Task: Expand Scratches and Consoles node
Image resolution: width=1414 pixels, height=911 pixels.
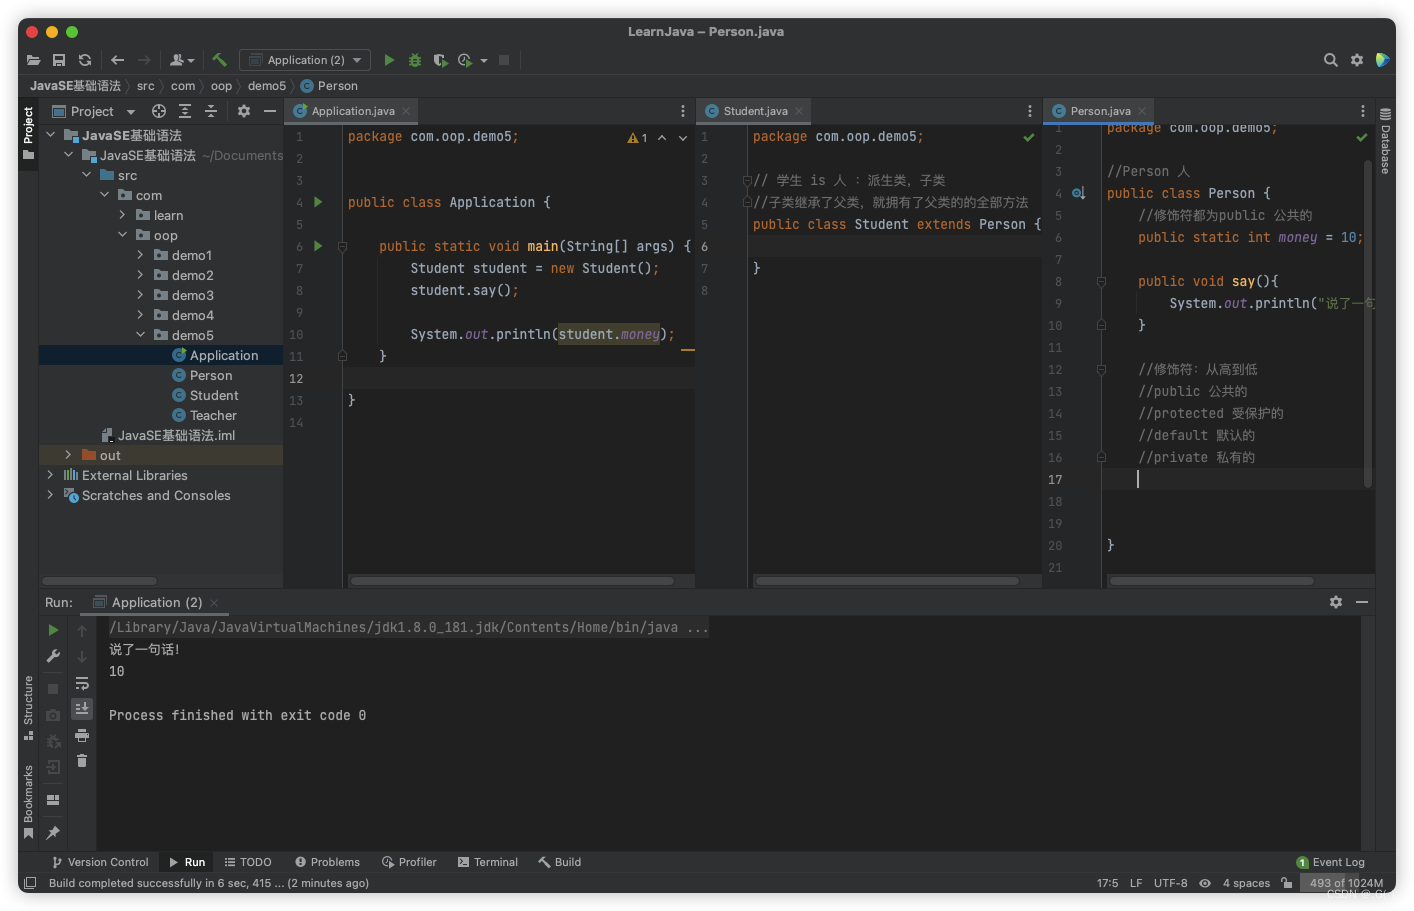Action: (51, 495)
